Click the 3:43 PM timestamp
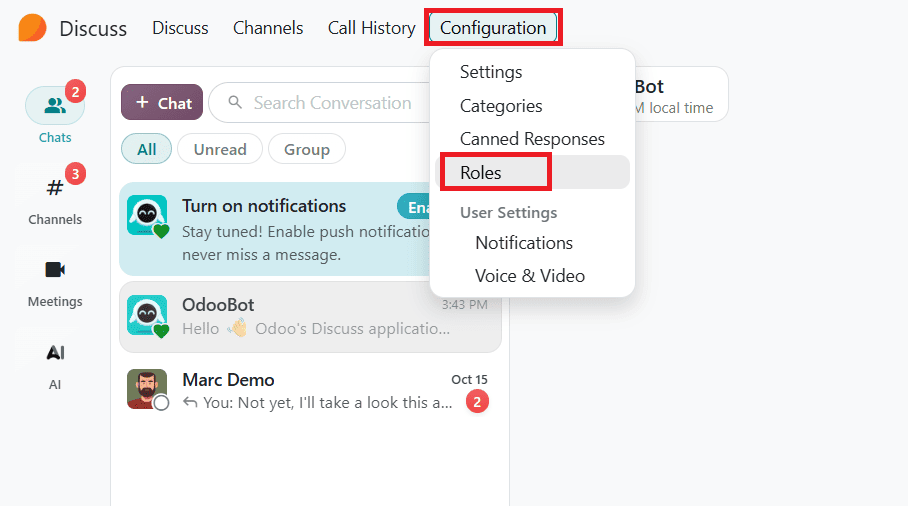This screenshot has width=908, height=506. click(464, 305)
